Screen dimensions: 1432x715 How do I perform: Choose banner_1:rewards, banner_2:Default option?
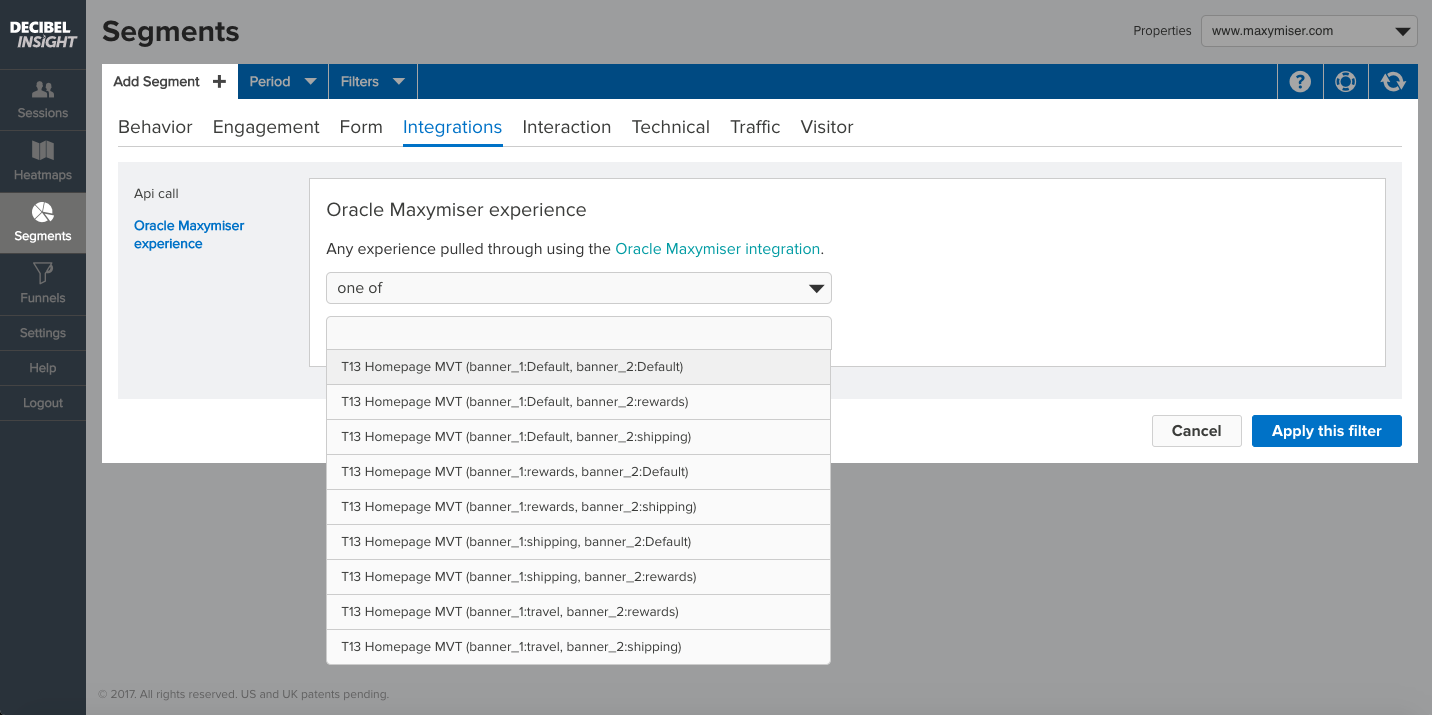(579, 472)
